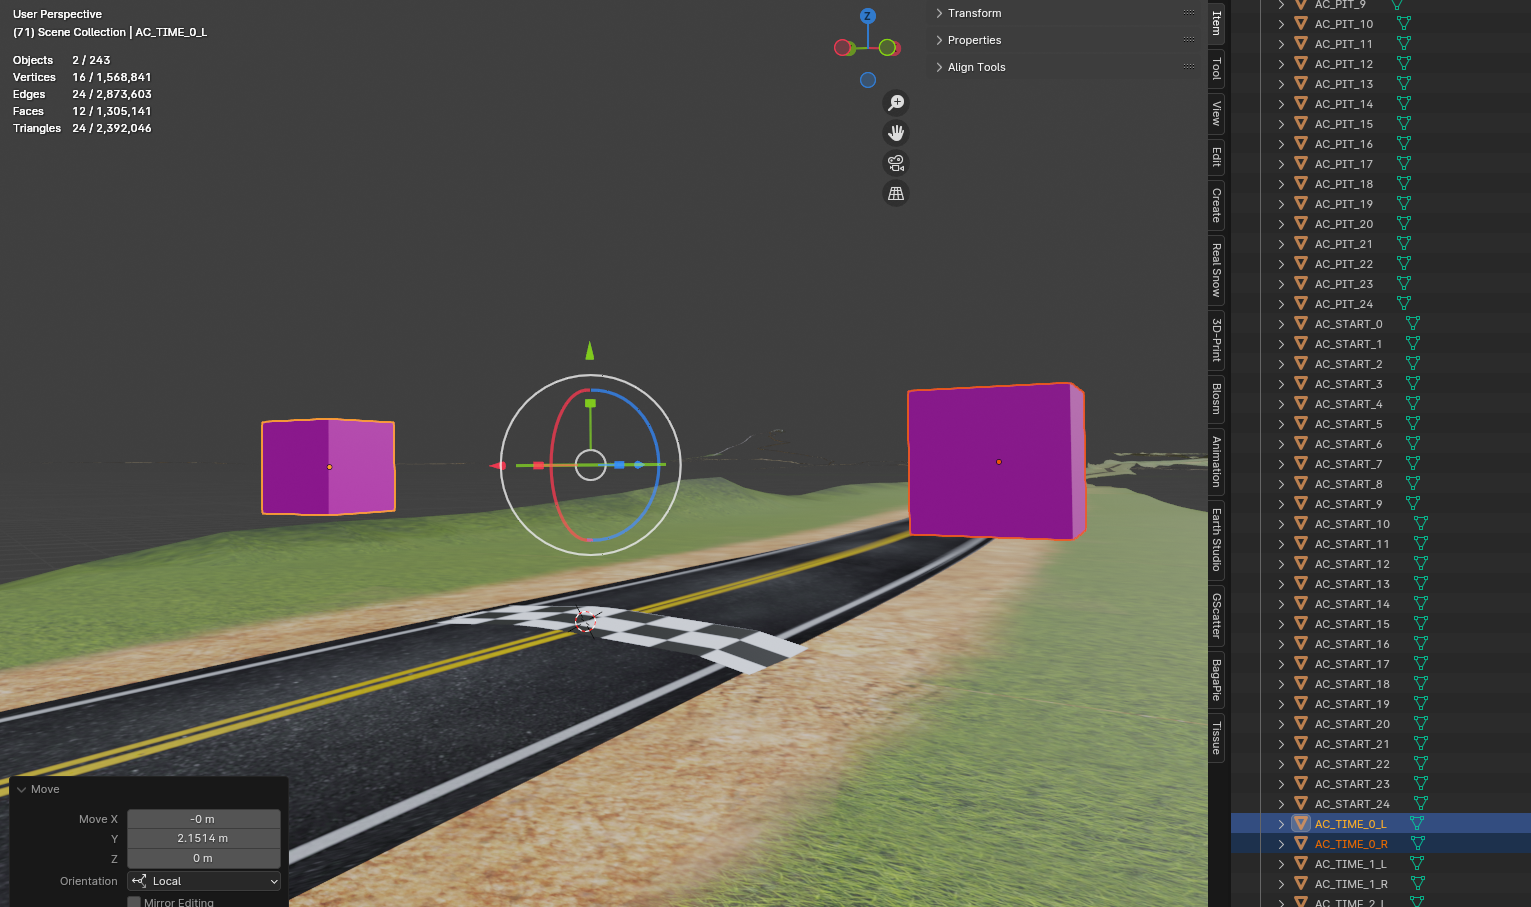Click mesh data icon next to AC_START_0

coord(1413,323)
